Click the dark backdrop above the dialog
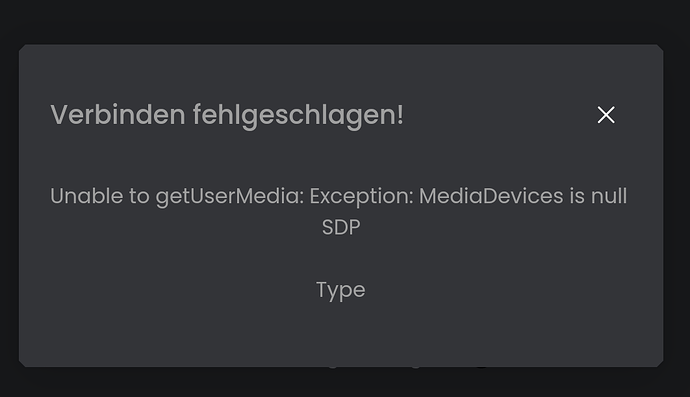This screenshot has width=690, height=397. [x=345, y=21]
